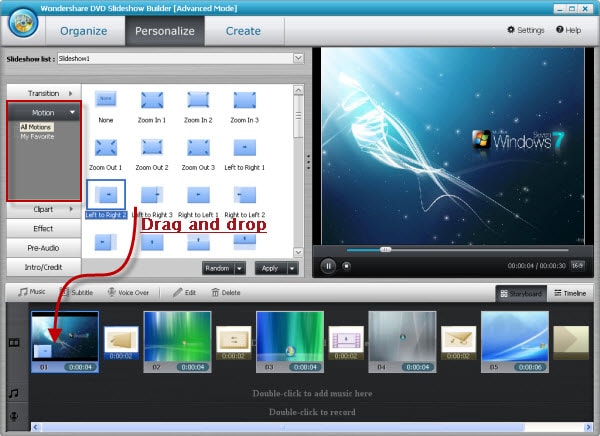Expand the Clipart category
The width and height of the screenshot is (600, 436).
44,209
